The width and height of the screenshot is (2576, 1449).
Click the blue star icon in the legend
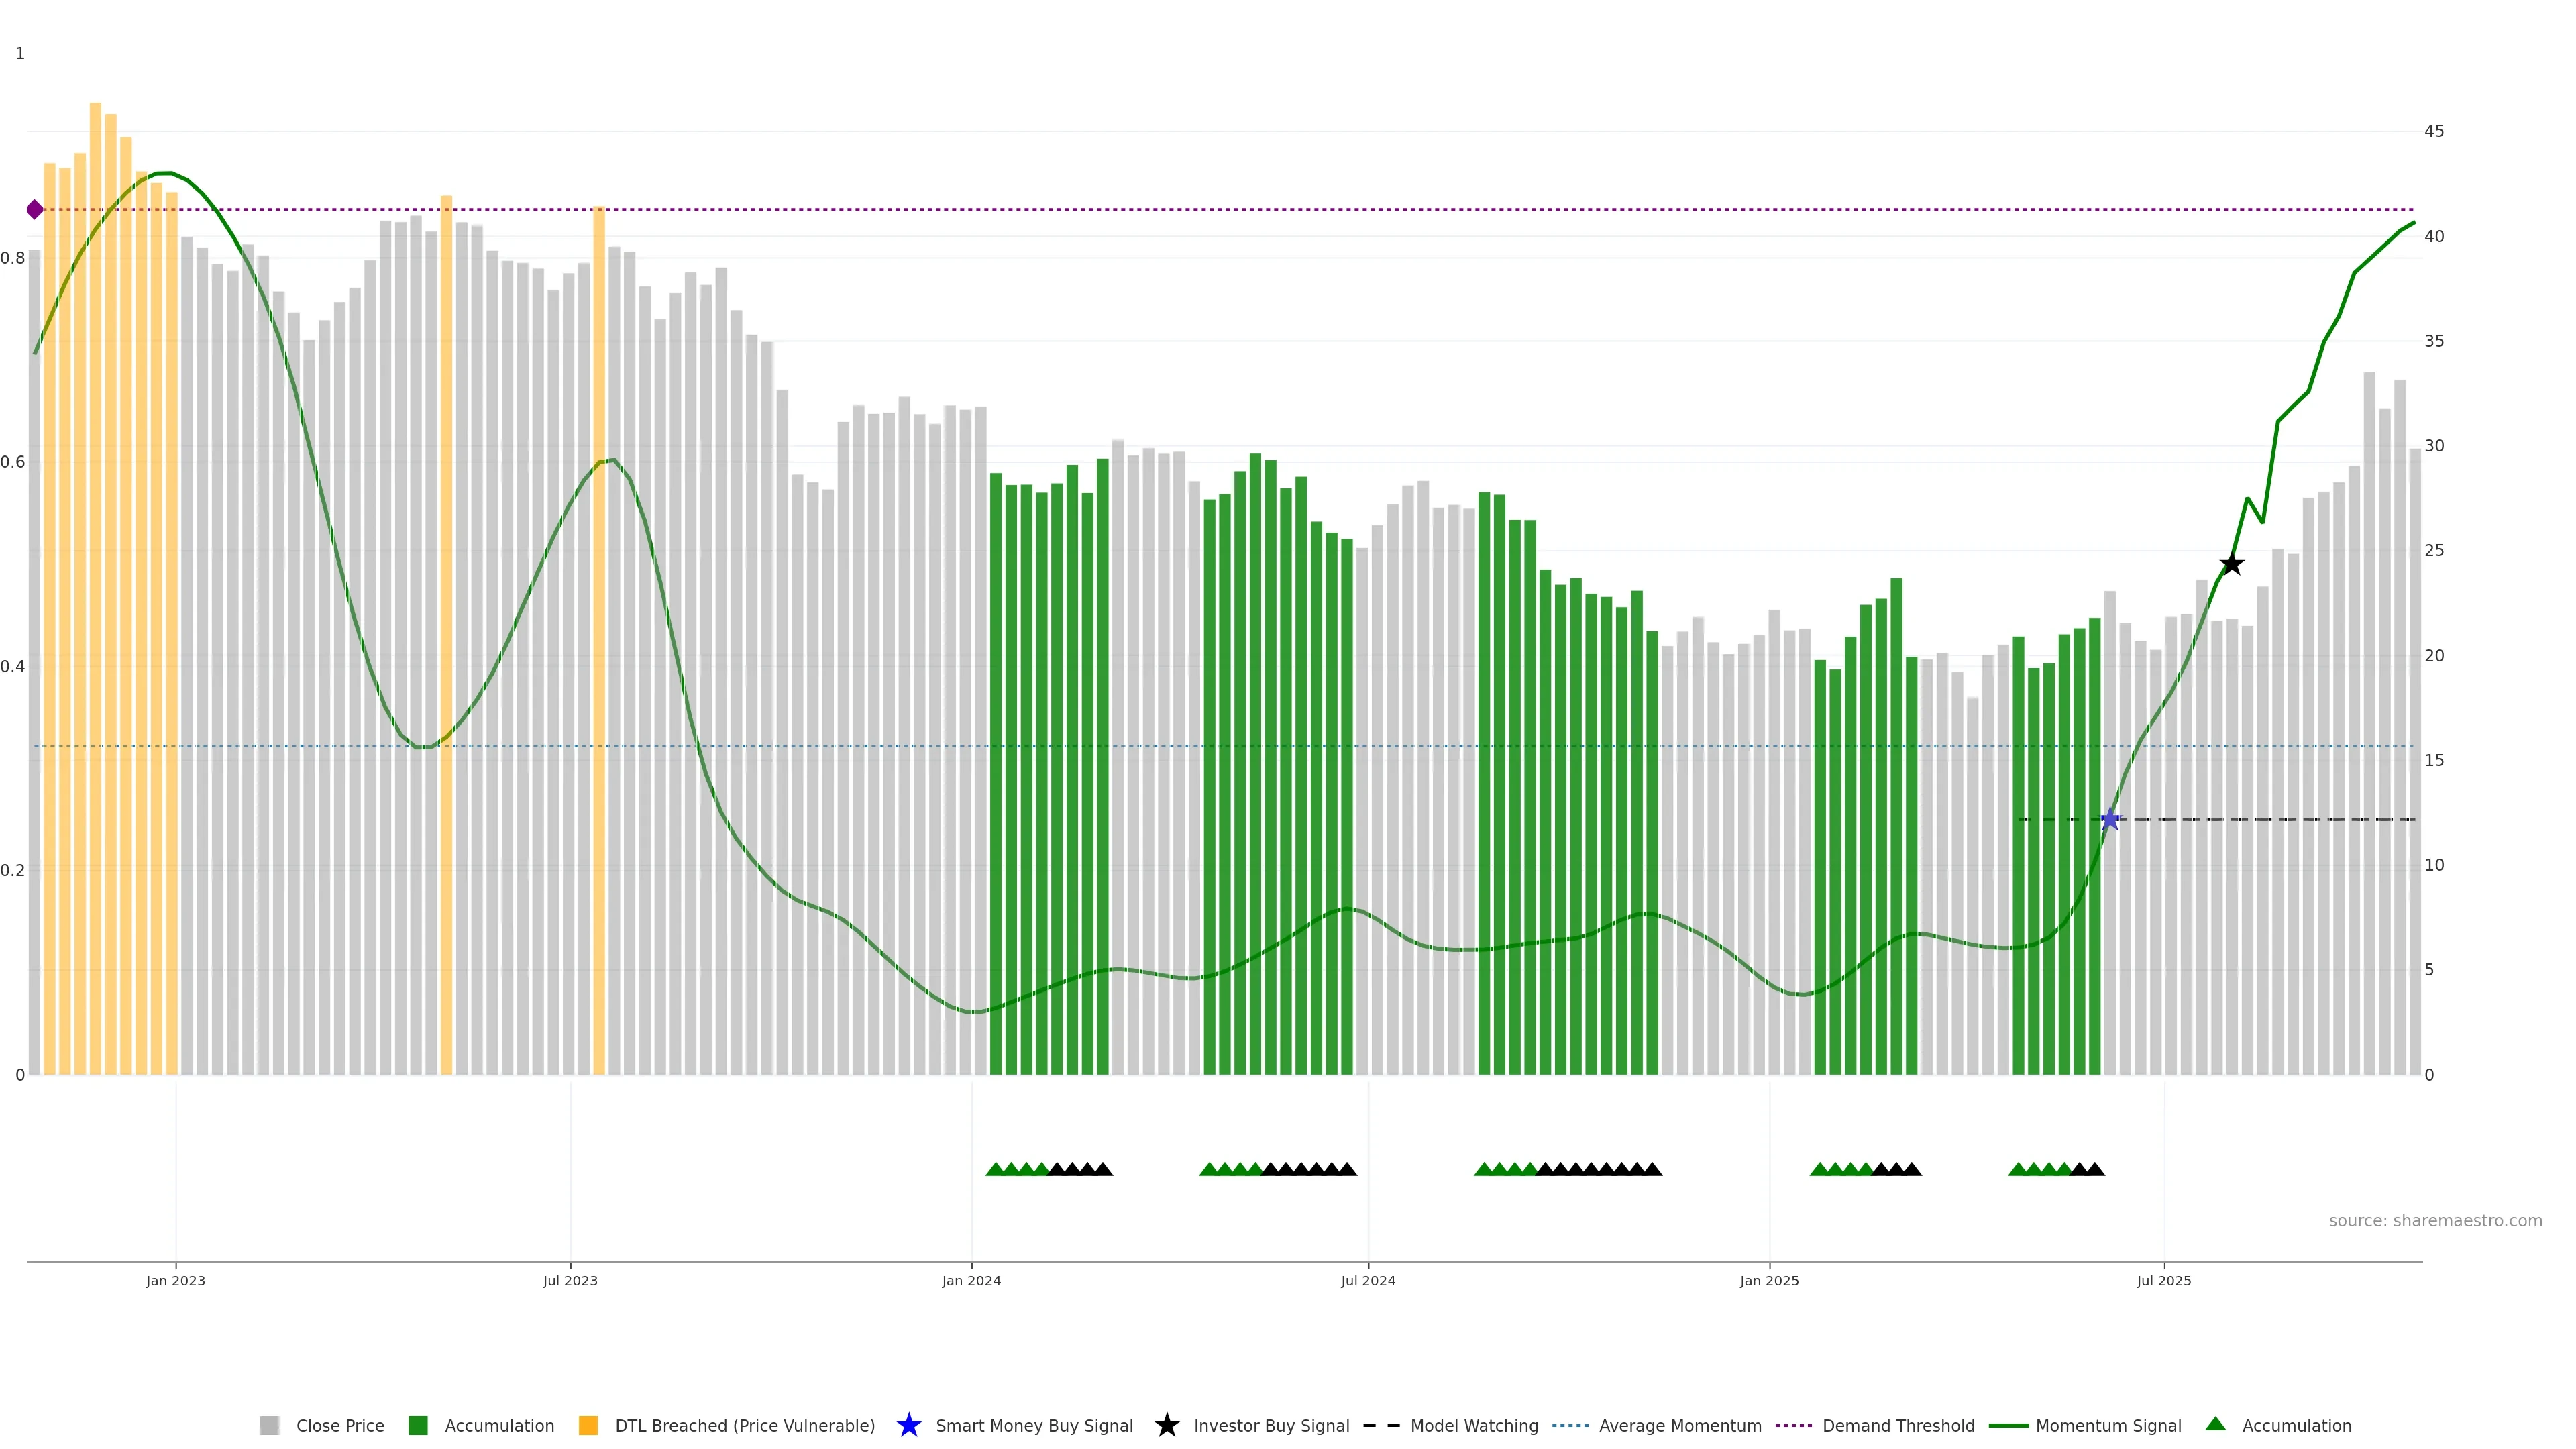pyautogui.click(x=908, y=1425)
